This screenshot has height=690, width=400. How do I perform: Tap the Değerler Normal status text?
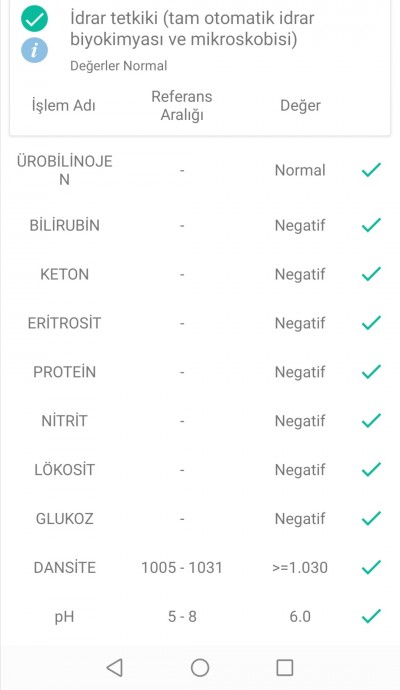[x=119, y=66]
